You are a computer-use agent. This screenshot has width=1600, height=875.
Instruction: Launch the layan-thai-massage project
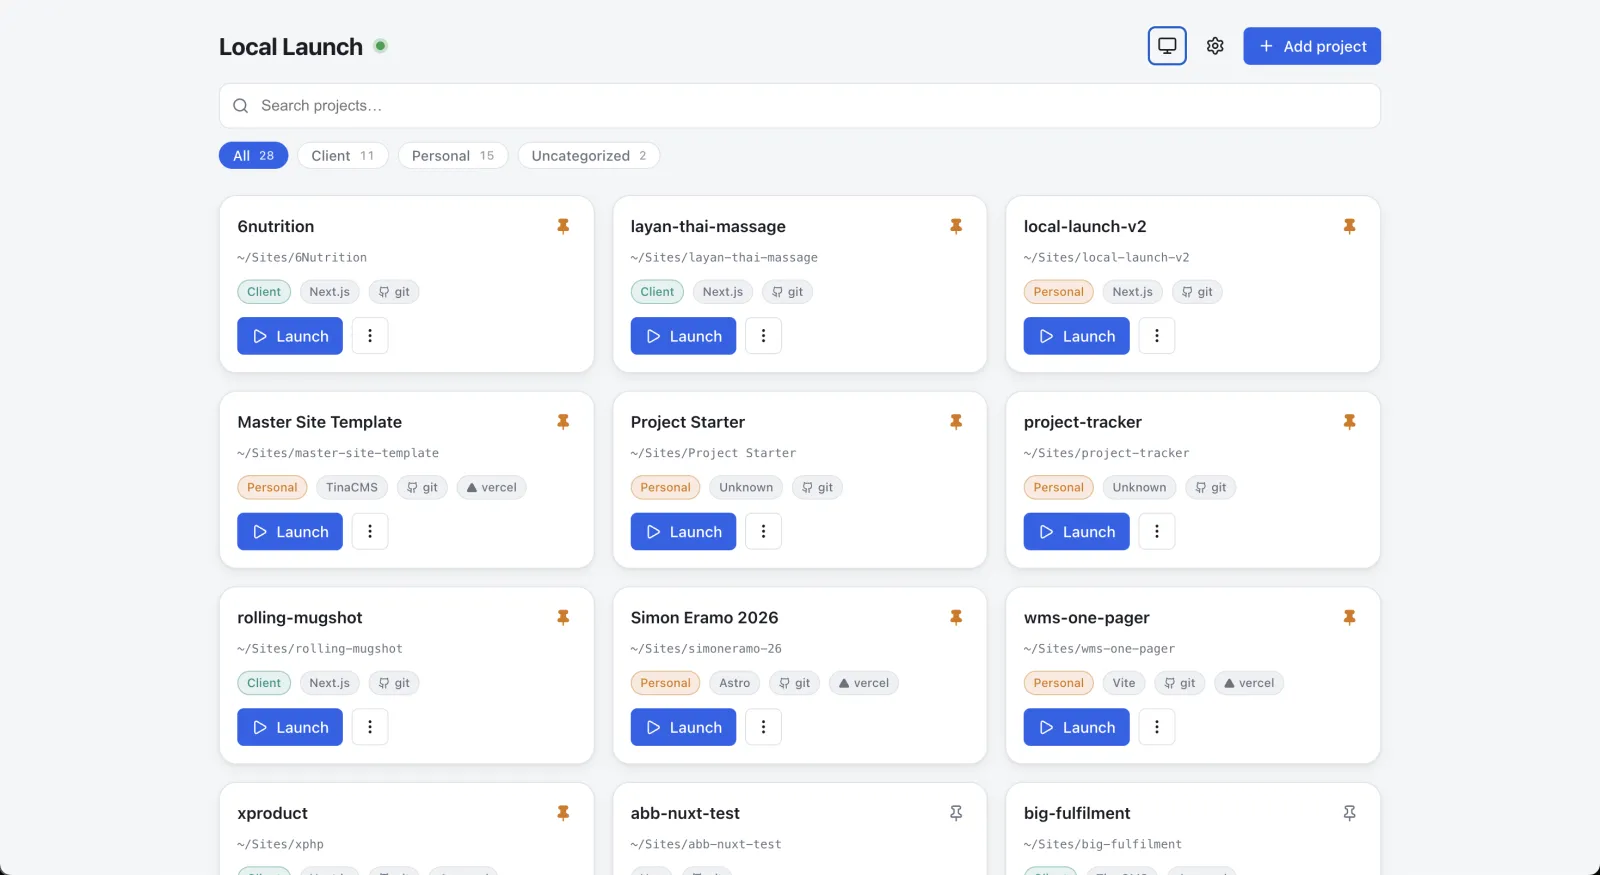(x=683, y=336)
